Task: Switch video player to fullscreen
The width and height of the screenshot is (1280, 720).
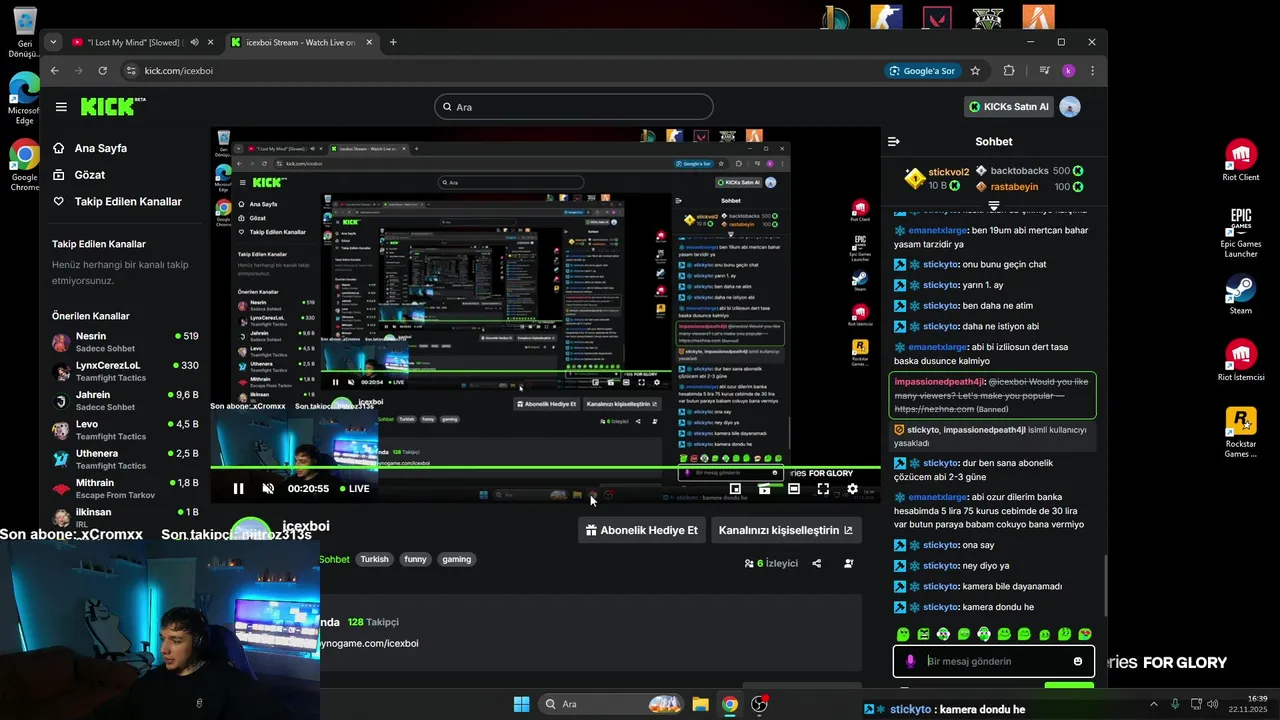Action: pyautogui.click(x=823, y=489)
